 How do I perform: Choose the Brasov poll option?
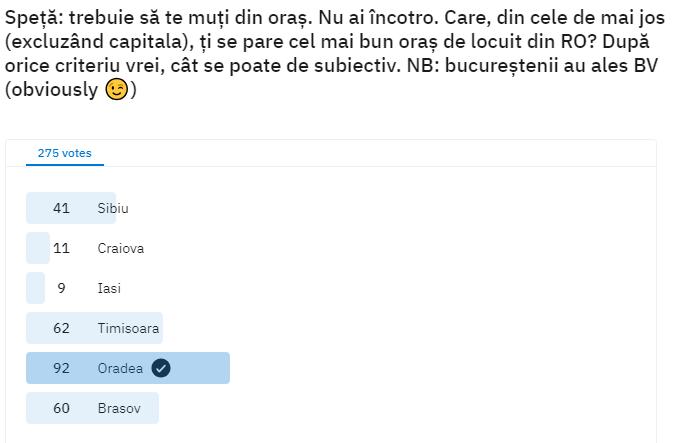(119, 408)
